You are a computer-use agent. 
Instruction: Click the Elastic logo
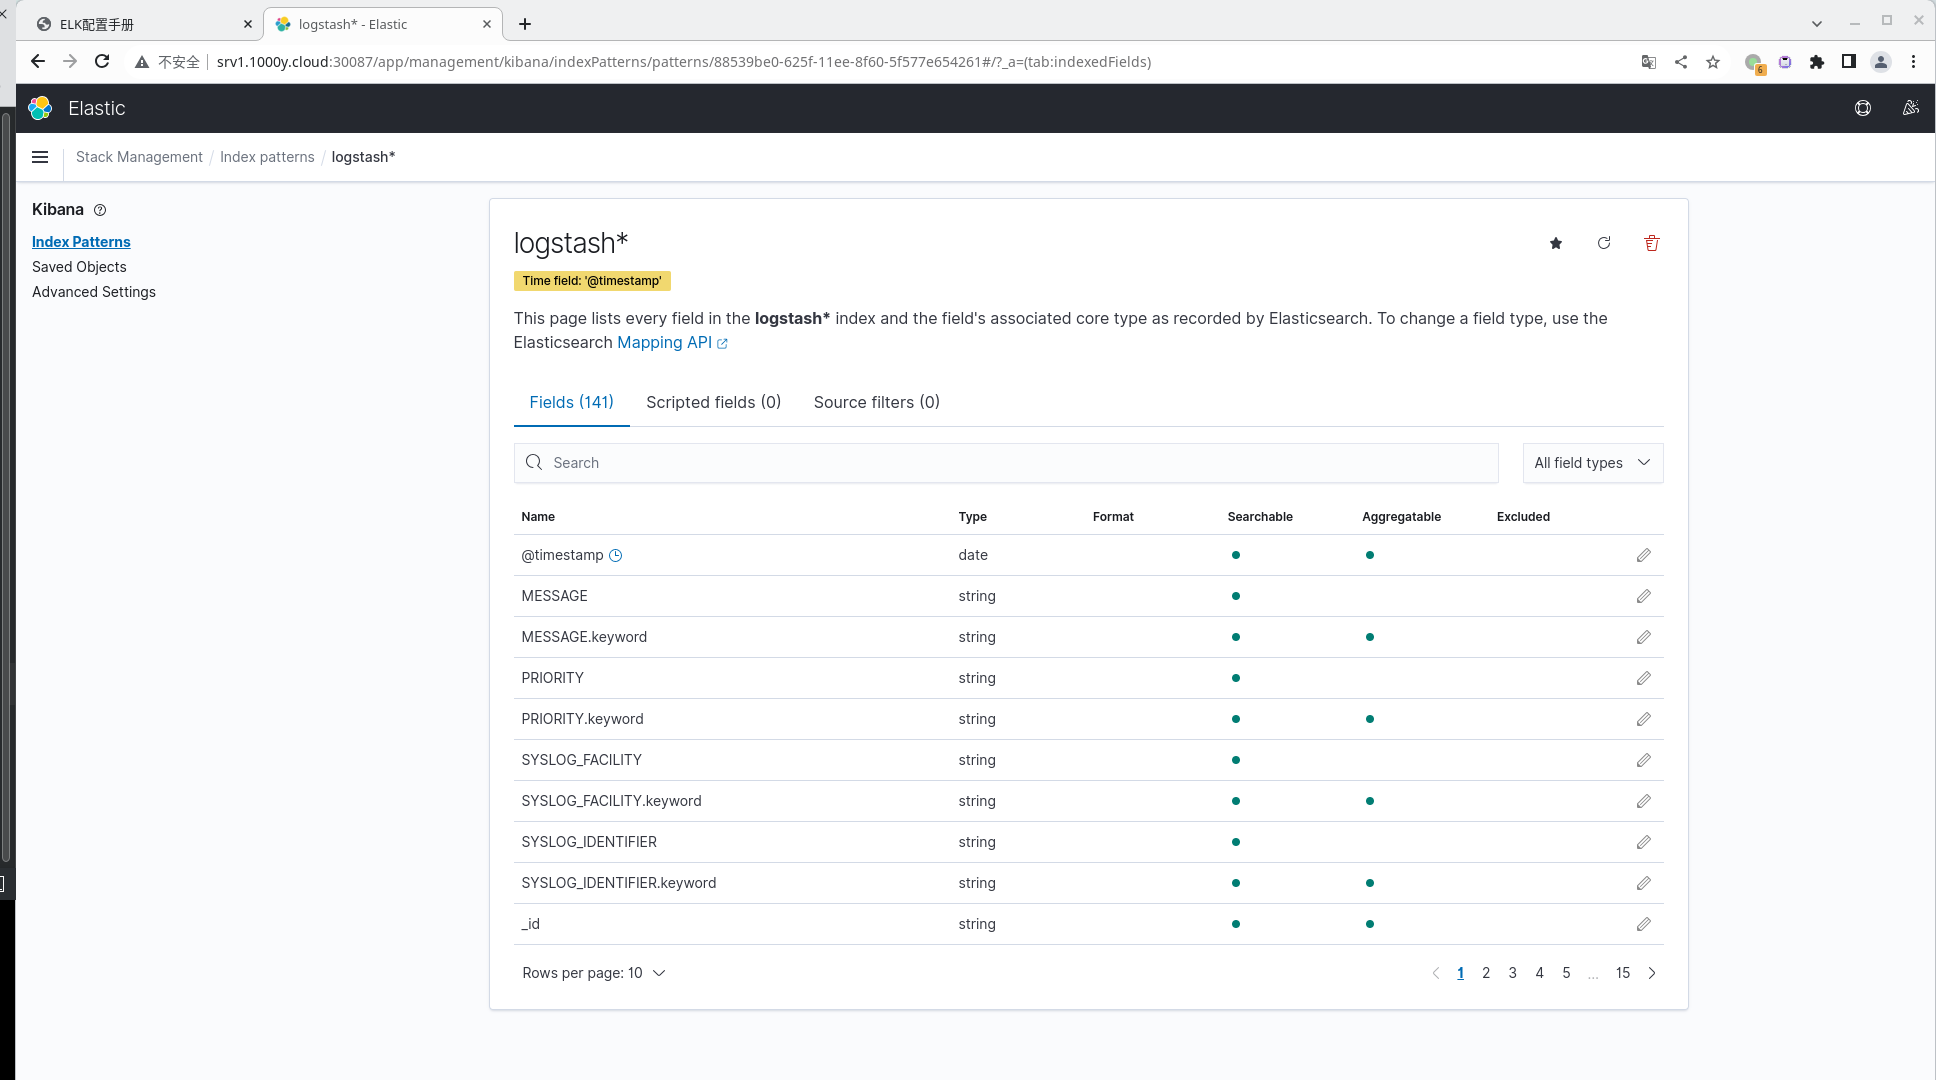(x=40, y=108)
